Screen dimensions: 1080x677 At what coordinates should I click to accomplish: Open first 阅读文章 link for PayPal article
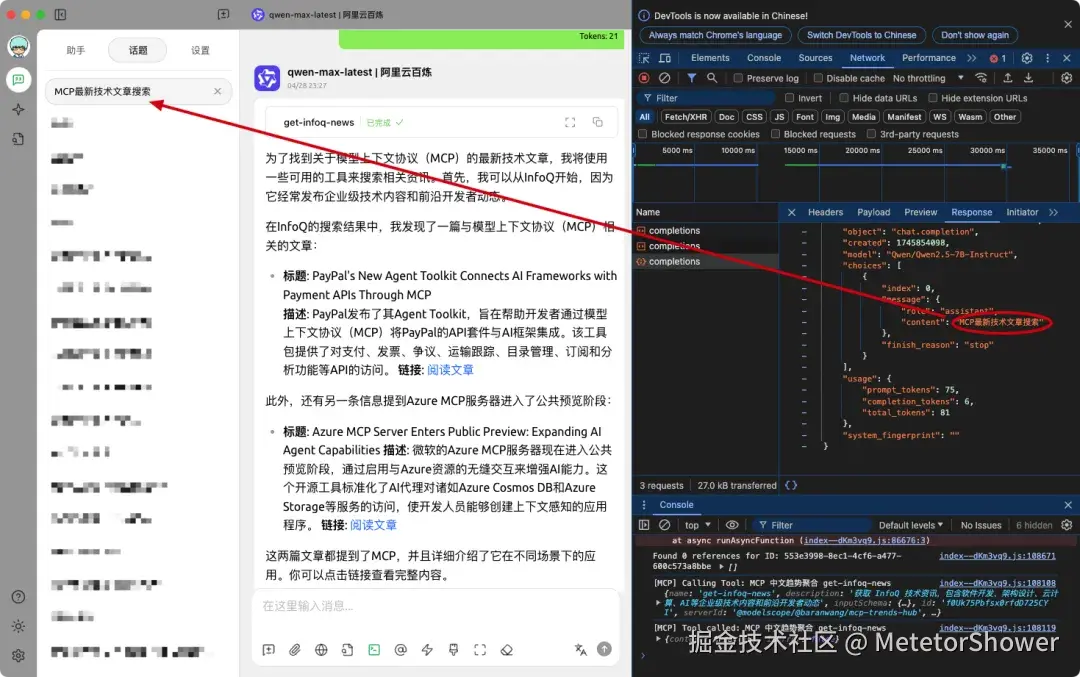450,370
